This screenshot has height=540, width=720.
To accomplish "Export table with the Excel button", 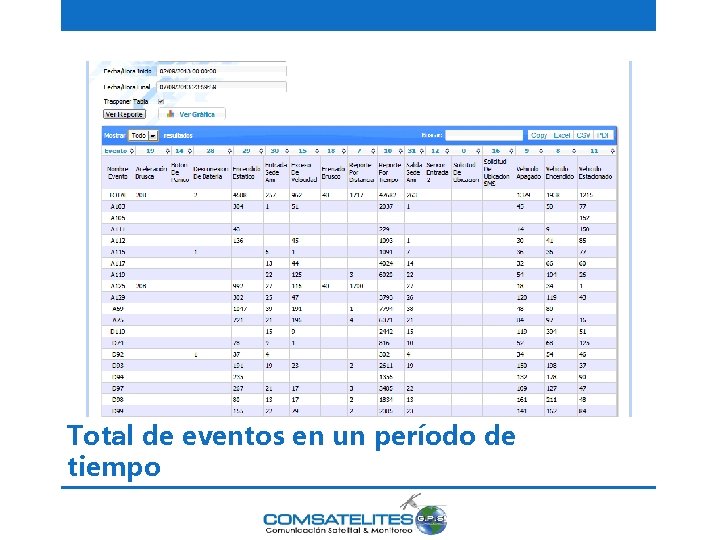I will (562, 135).
